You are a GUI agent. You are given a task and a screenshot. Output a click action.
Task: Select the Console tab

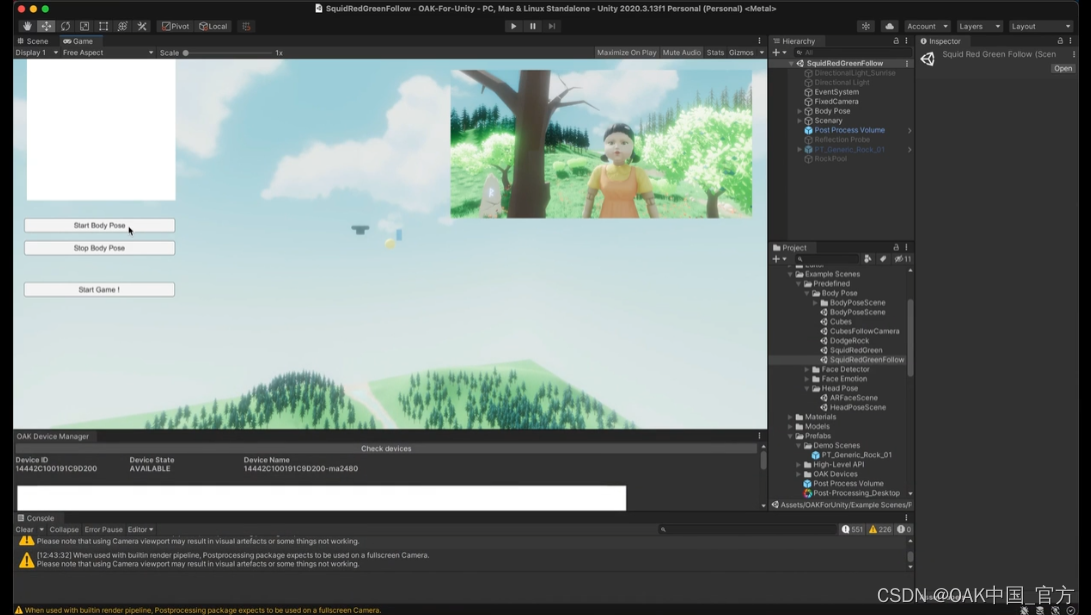35,518
